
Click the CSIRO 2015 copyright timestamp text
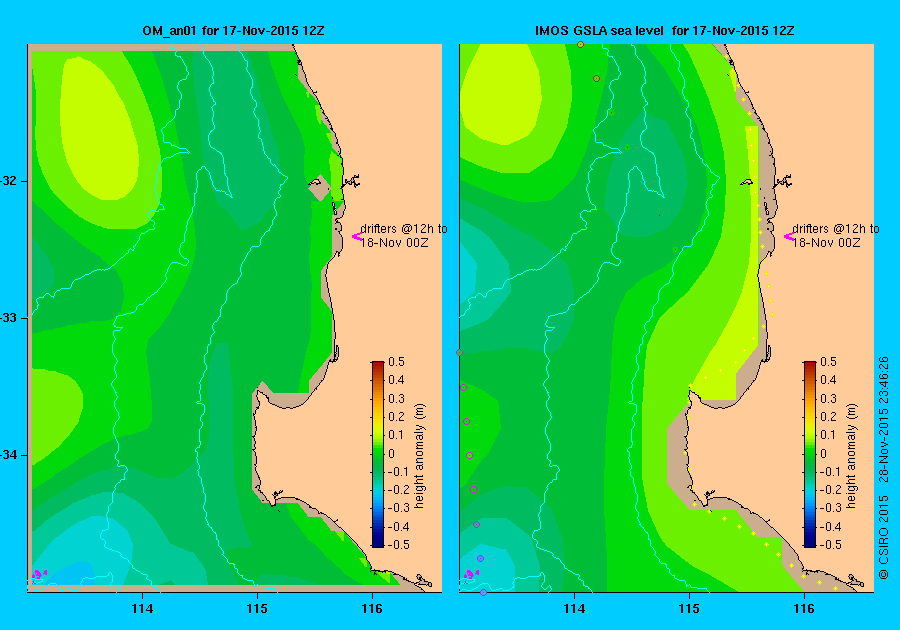click(883, 468)
